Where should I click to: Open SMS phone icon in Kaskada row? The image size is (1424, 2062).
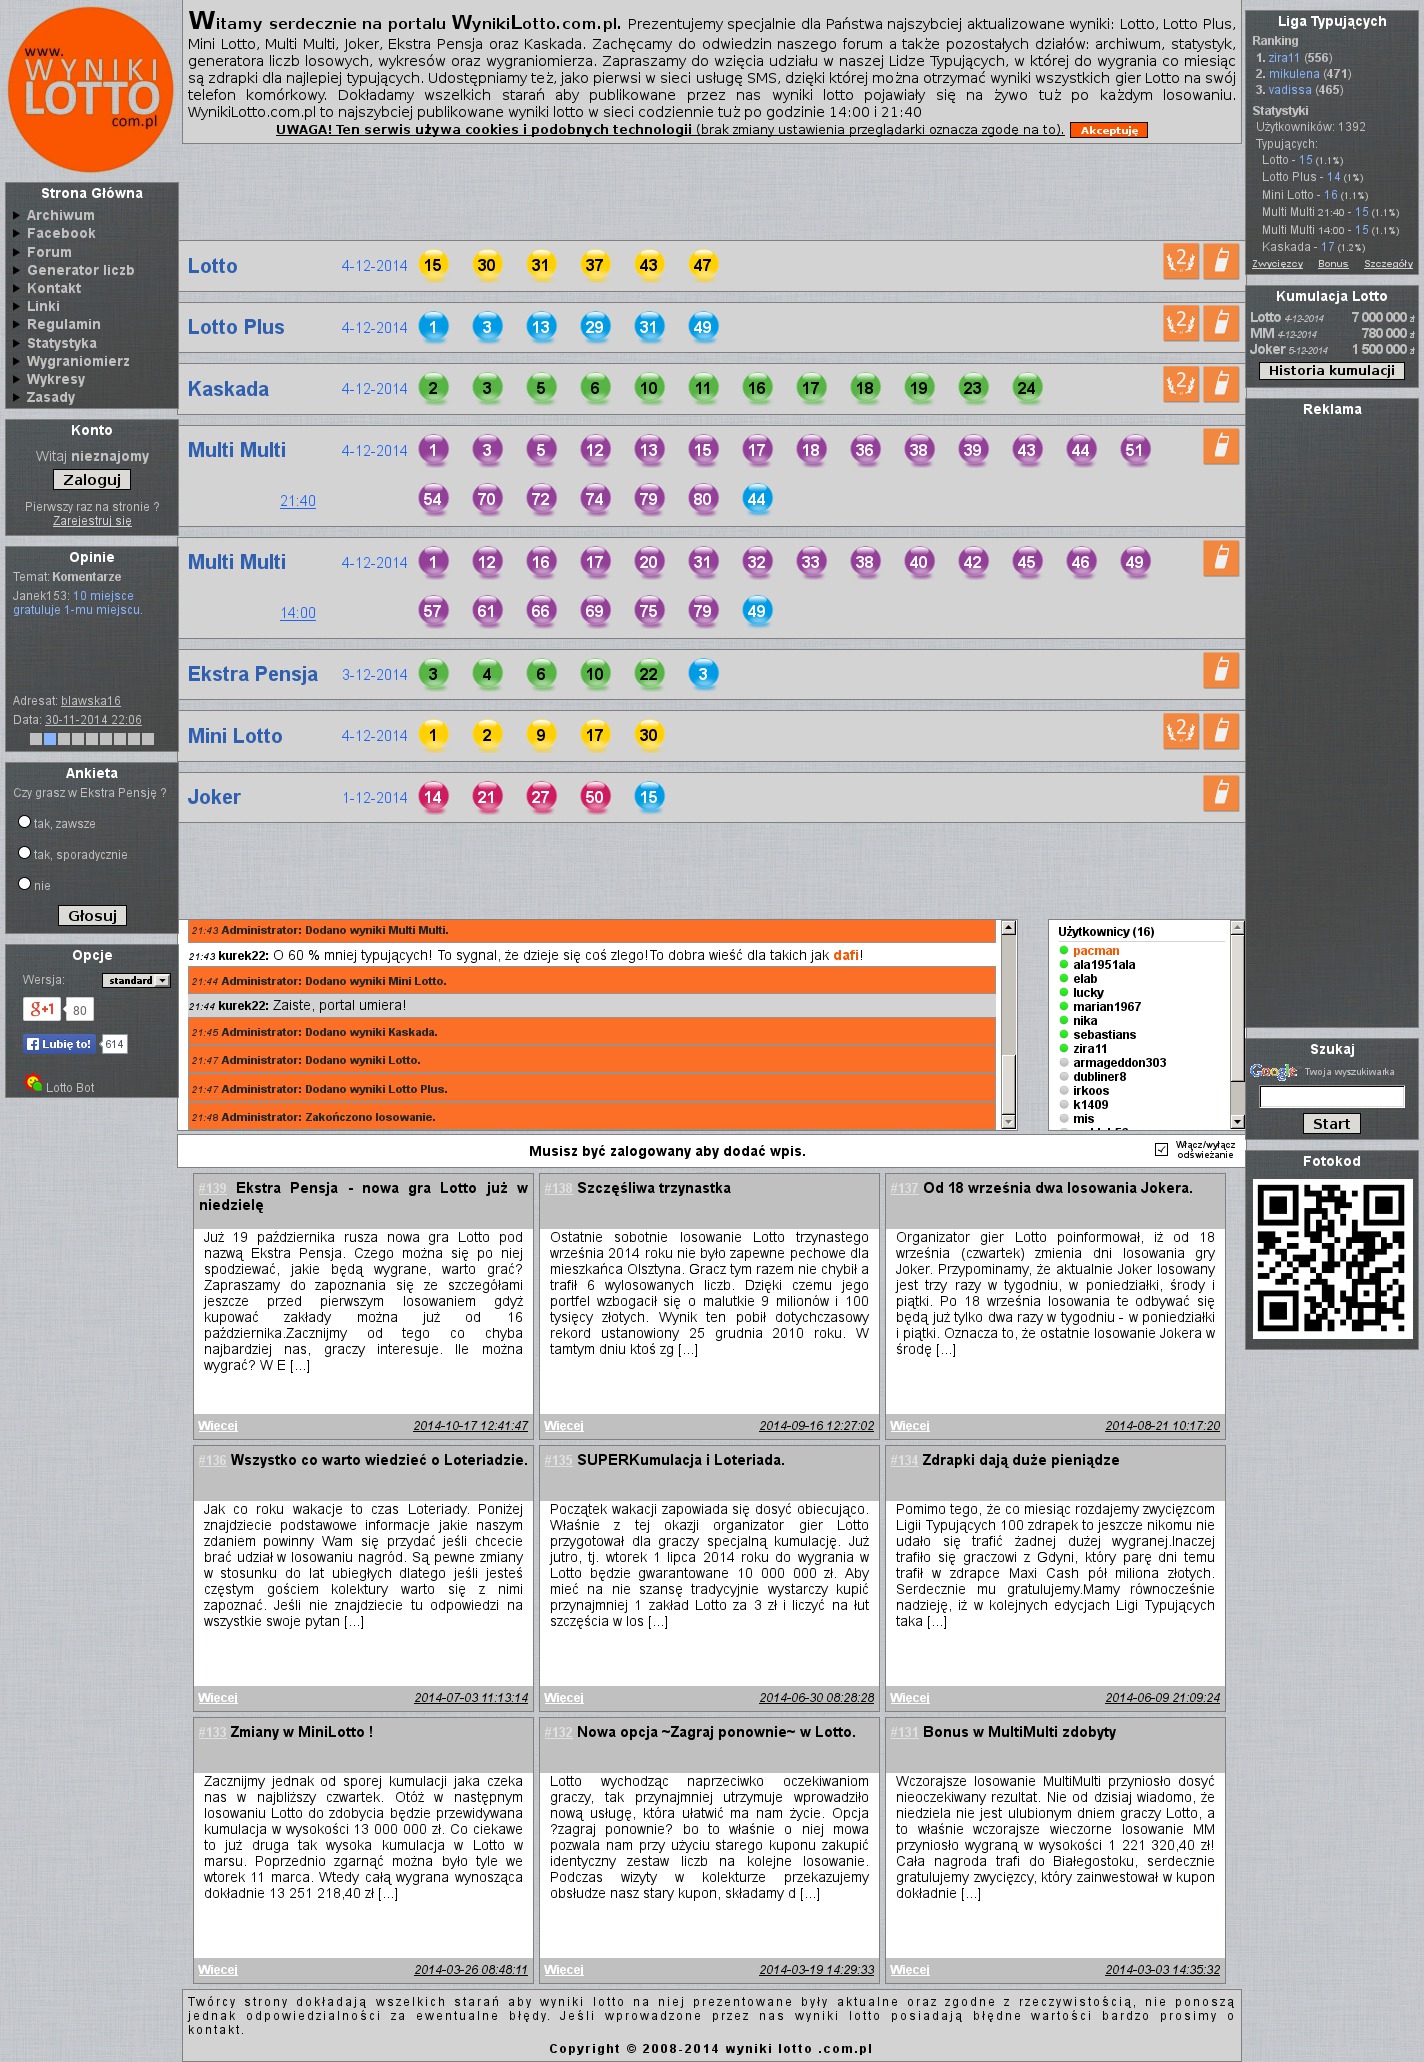tap(1221, 384)
